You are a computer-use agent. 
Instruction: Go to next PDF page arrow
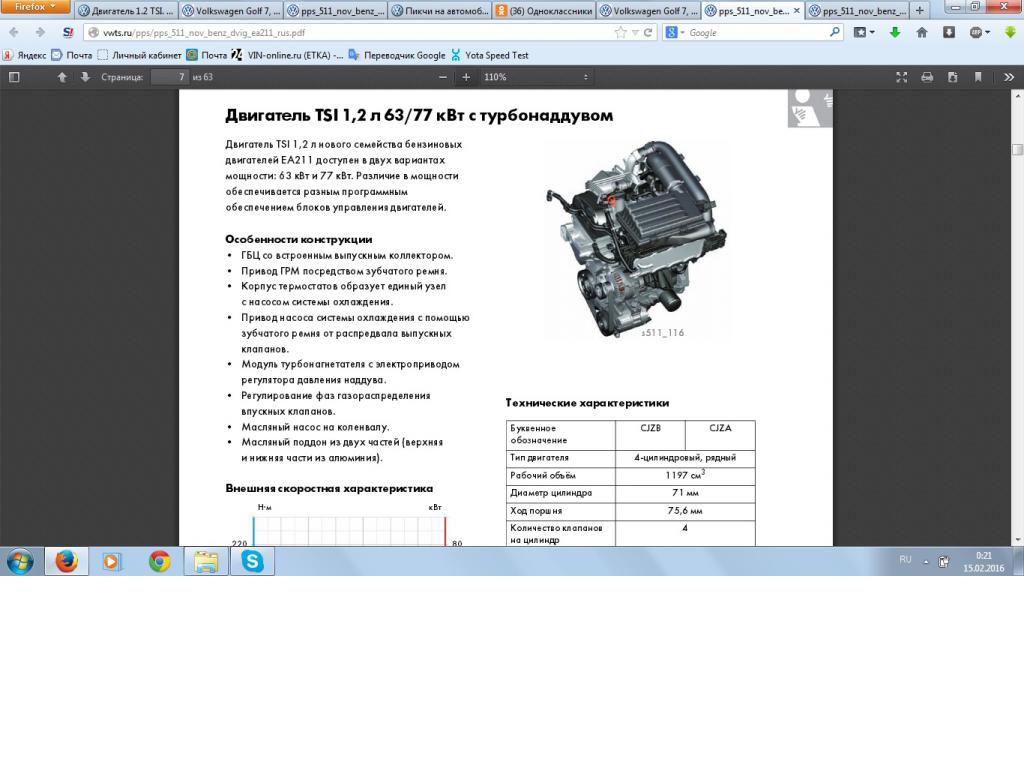click(x=85, y=77)
